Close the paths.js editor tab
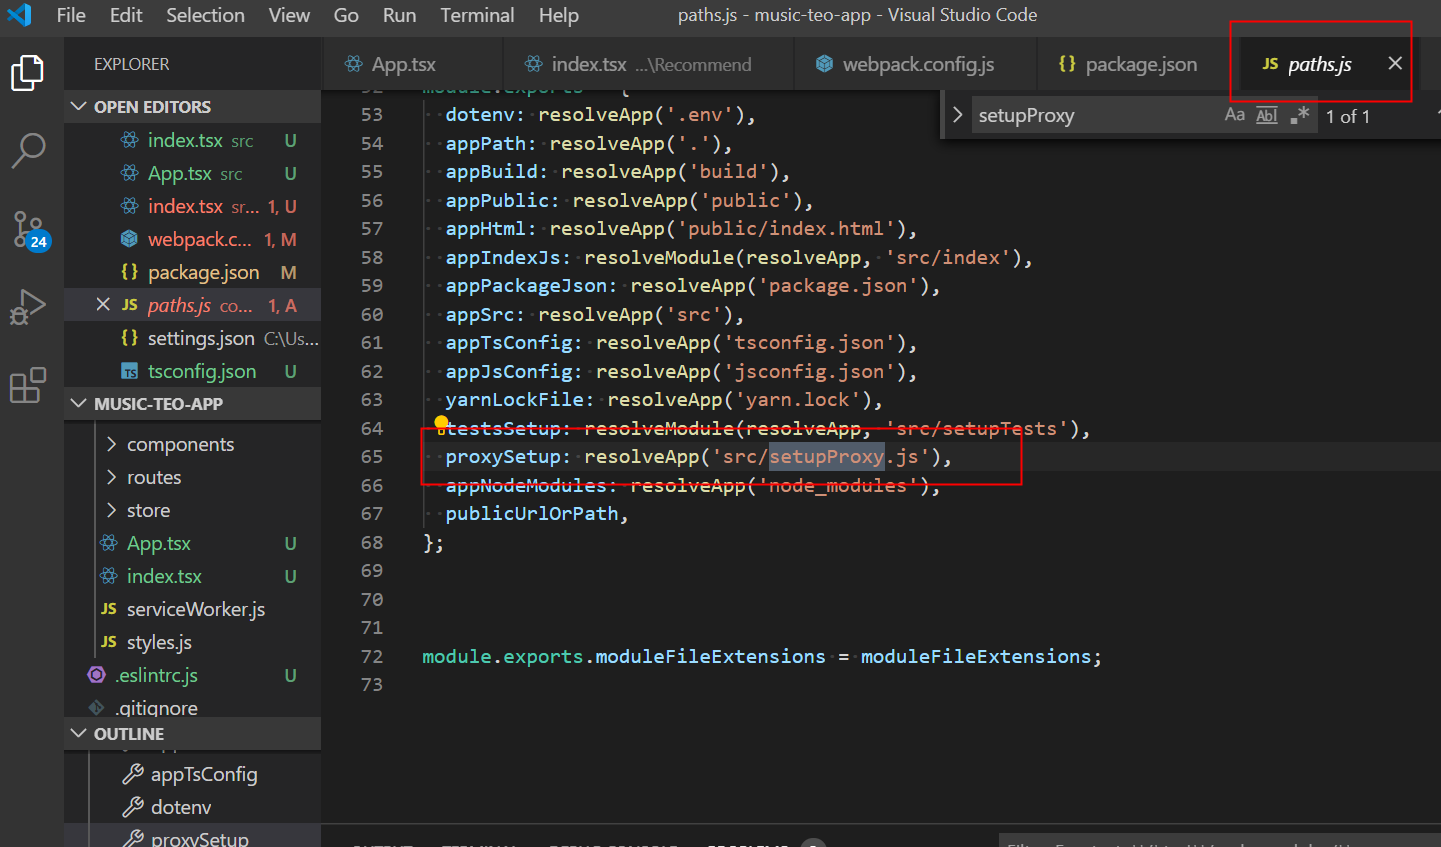Screen dimensions: 1441x847 click(1395, 63)
